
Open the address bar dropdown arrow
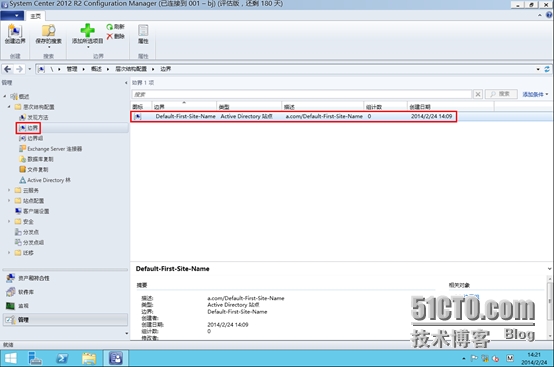pyautogui.click(x=538, y=69)
